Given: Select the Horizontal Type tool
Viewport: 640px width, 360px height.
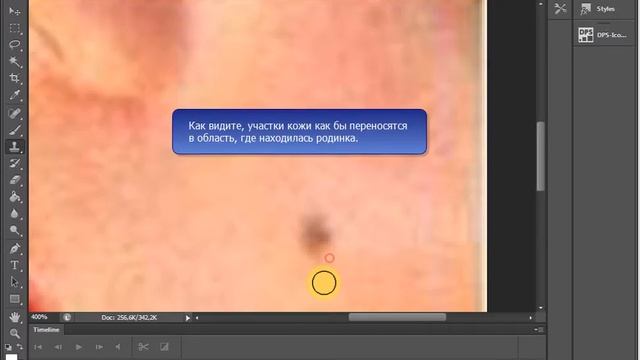Looking at the screenshot, I should 15,265.
